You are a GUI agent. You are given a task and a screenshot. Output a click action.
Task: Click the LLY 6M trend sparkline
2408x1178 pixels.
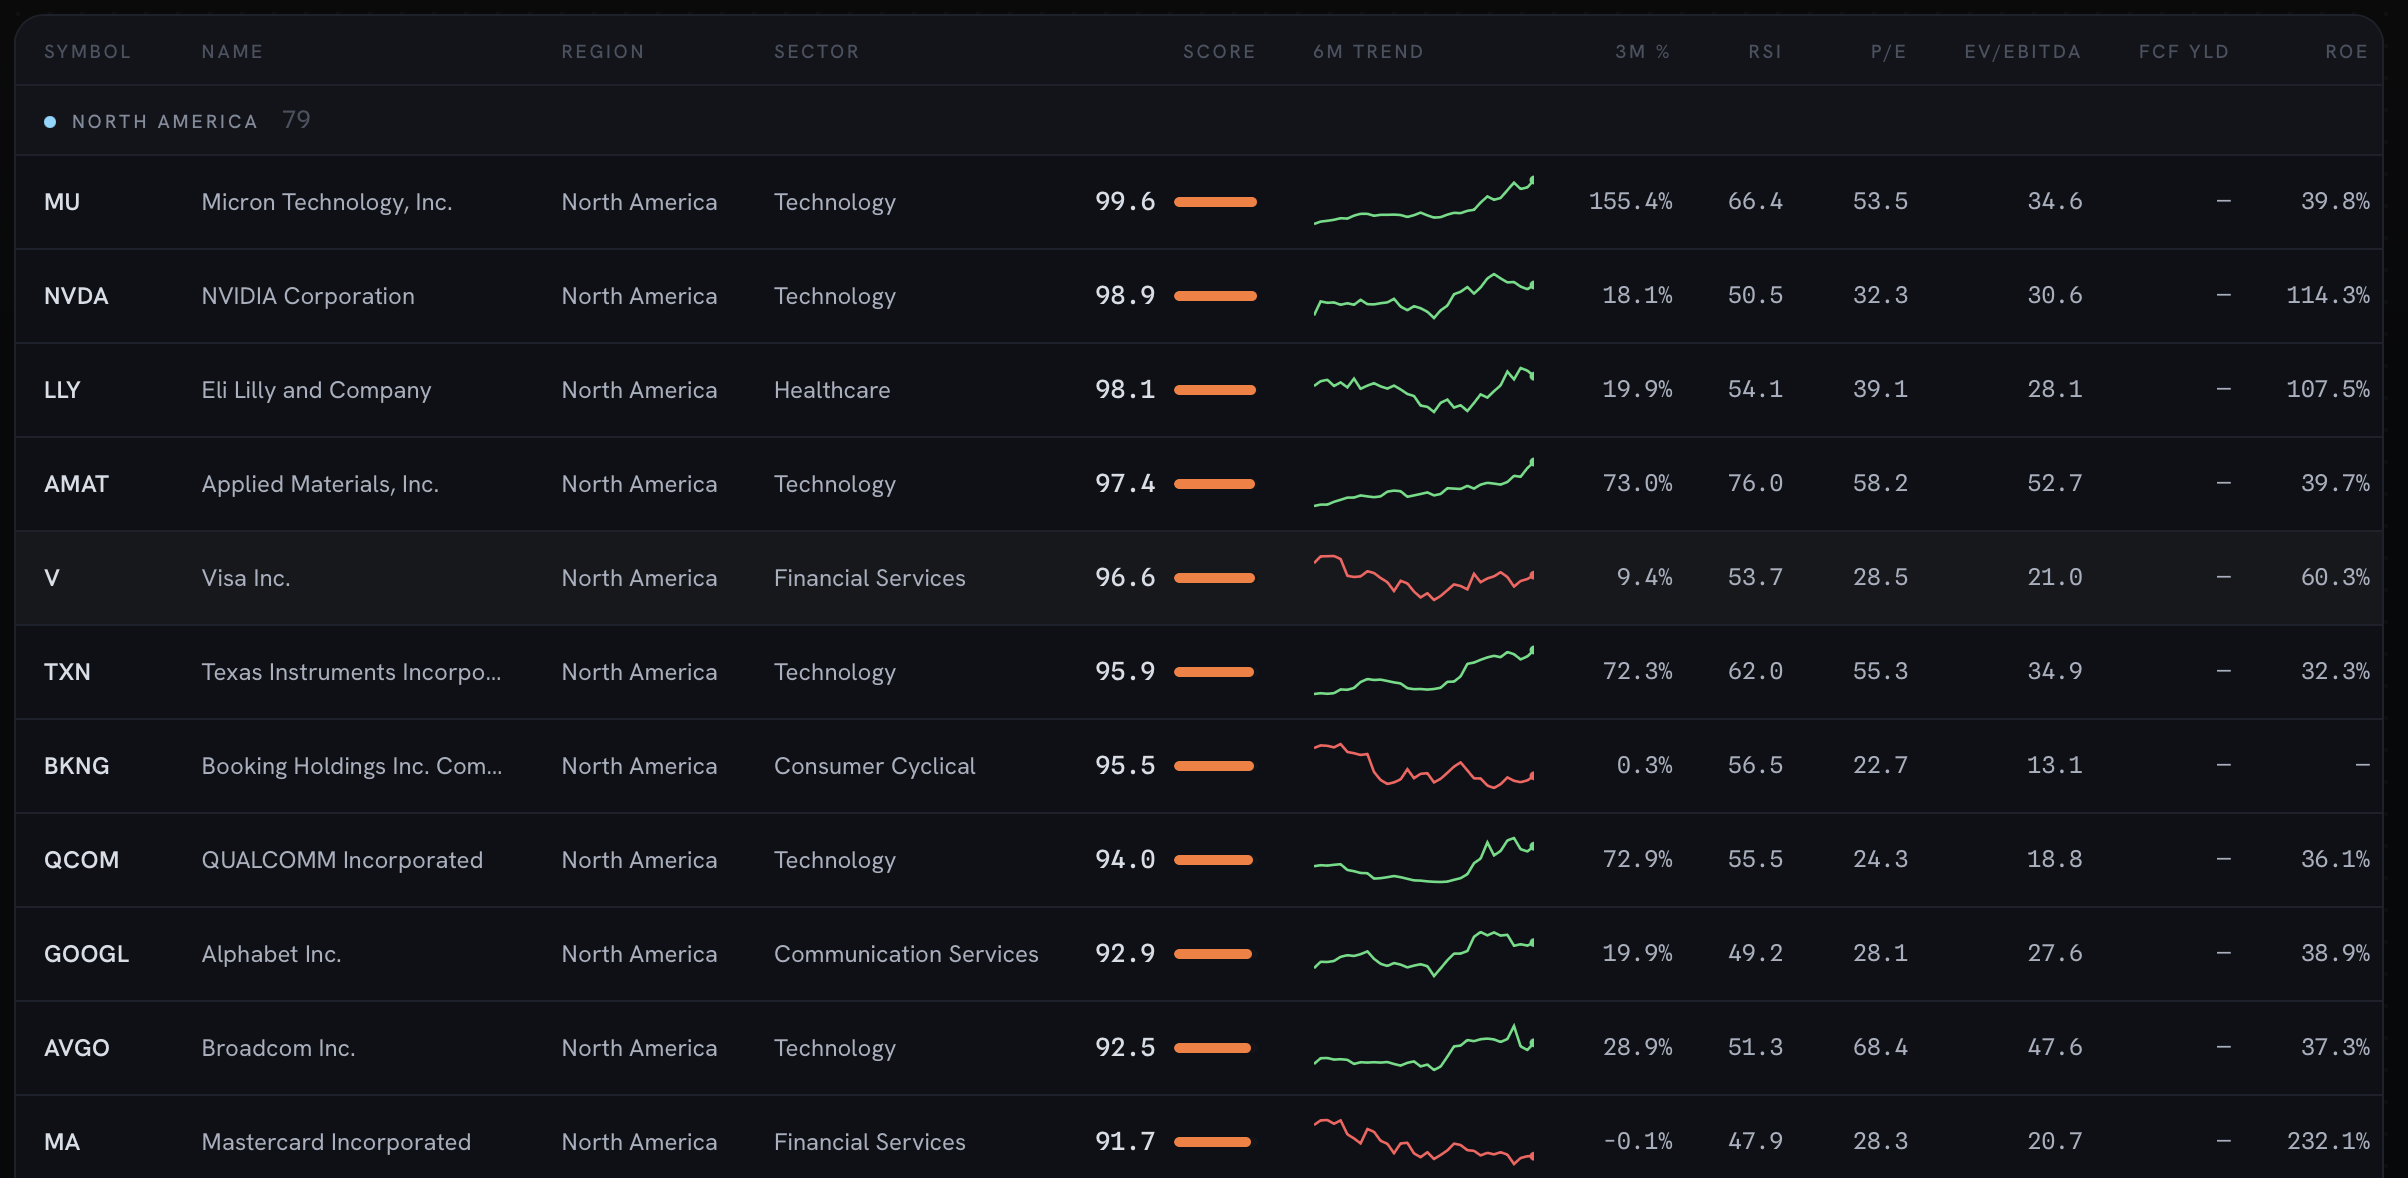tap(1423, 390)
